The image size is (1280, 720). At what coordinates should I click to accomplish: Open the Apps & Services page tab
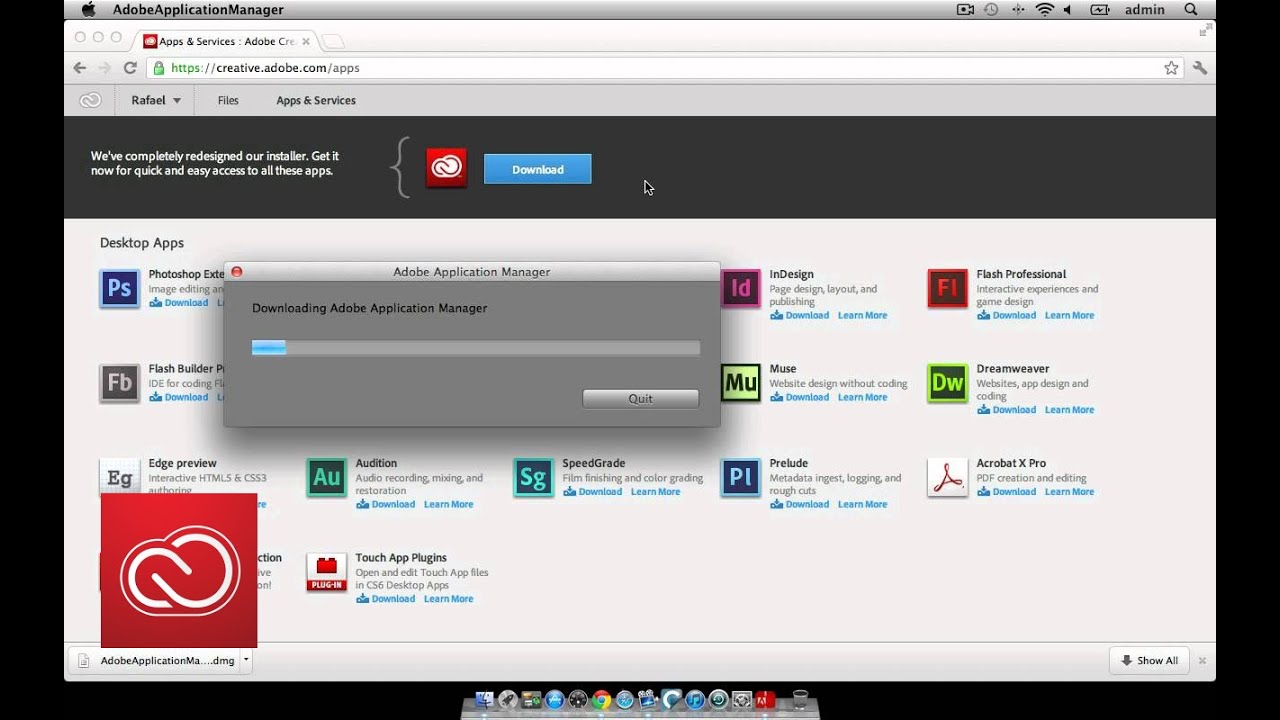[x=316, y=100]
